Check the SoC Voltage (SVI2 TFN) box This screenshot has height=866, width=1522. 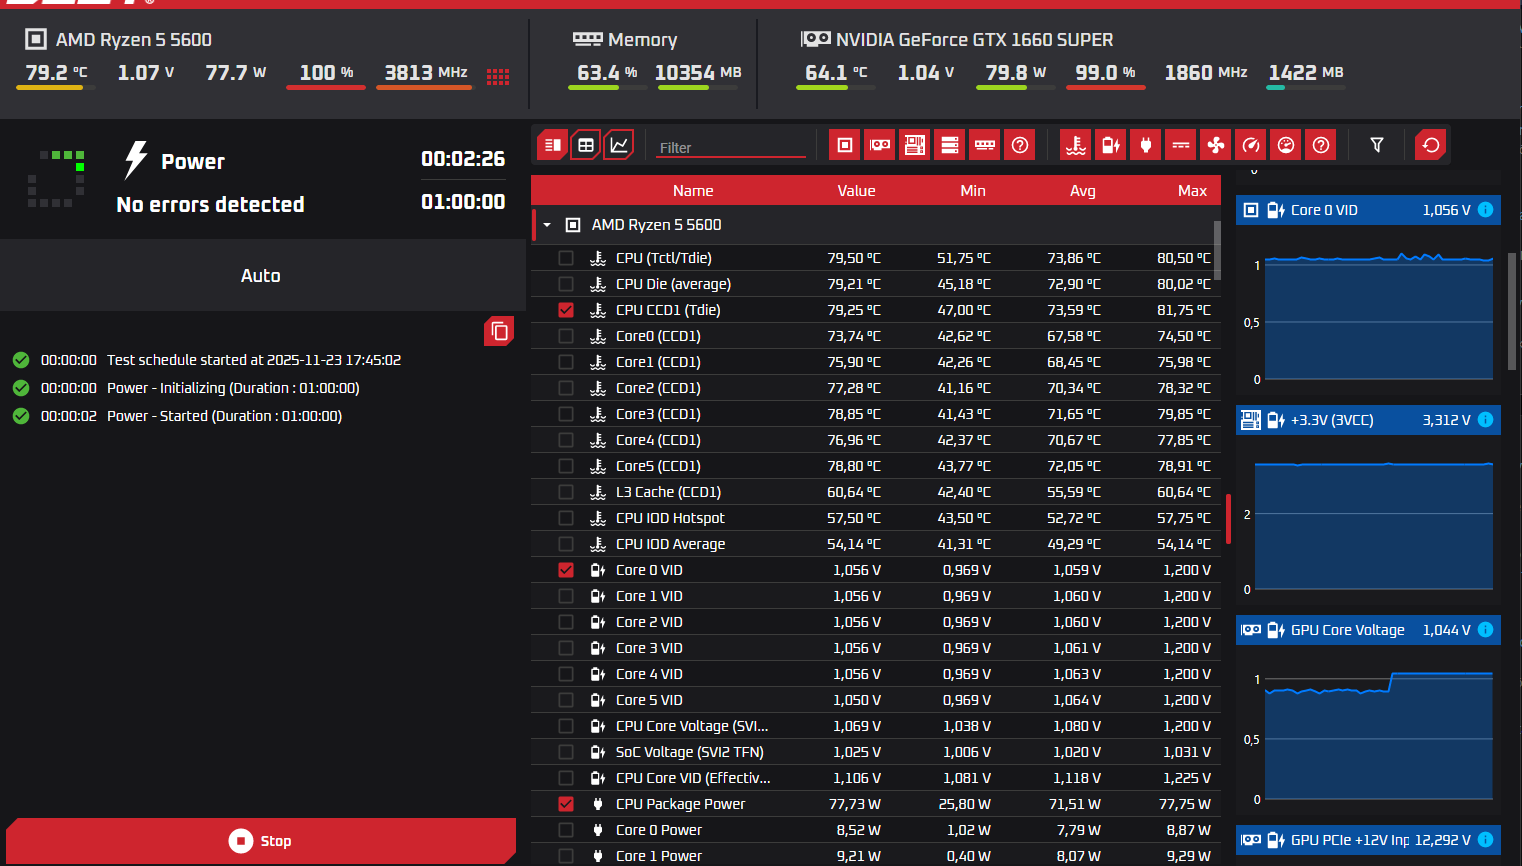[x=566, y=752]
